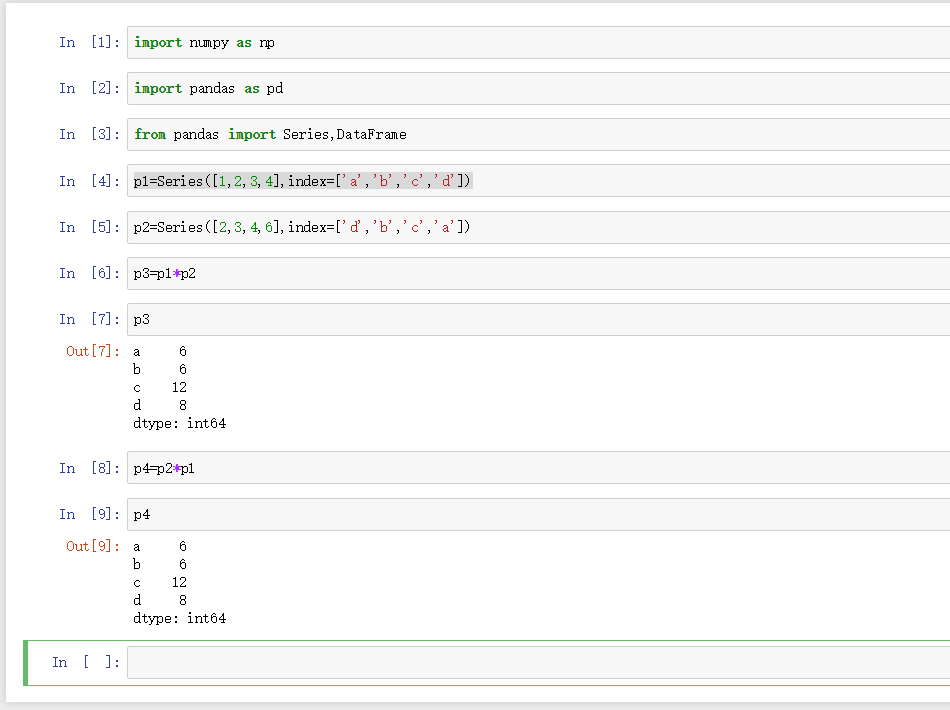950x710 pixels.
Task: Select the 'import pandas as pd' code cell
Action: pyautogui.click(x=538, y=88)
